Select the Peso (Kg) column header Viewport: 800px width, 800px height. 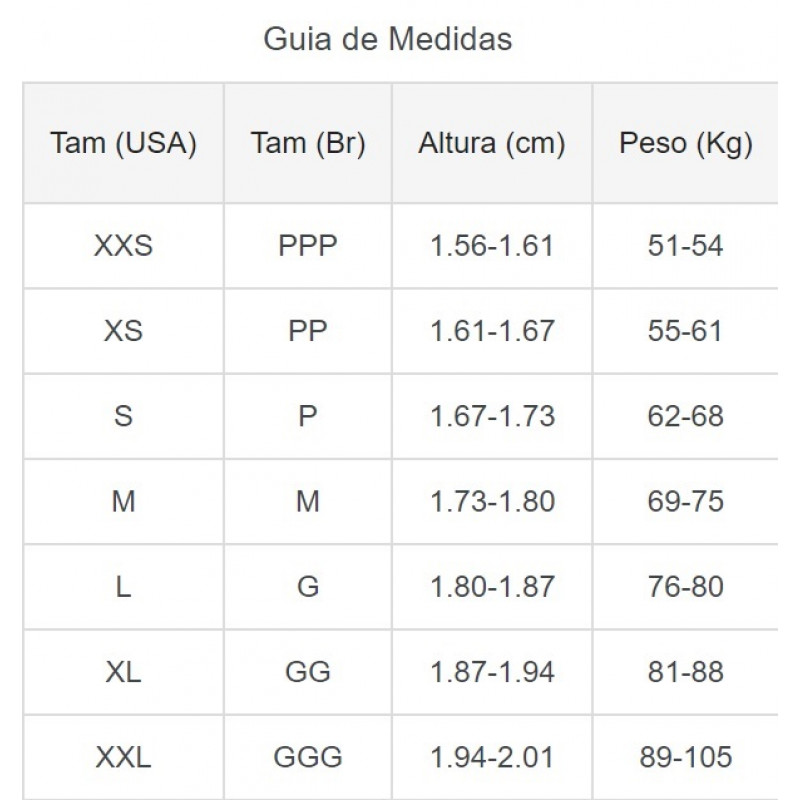[685, 143]
